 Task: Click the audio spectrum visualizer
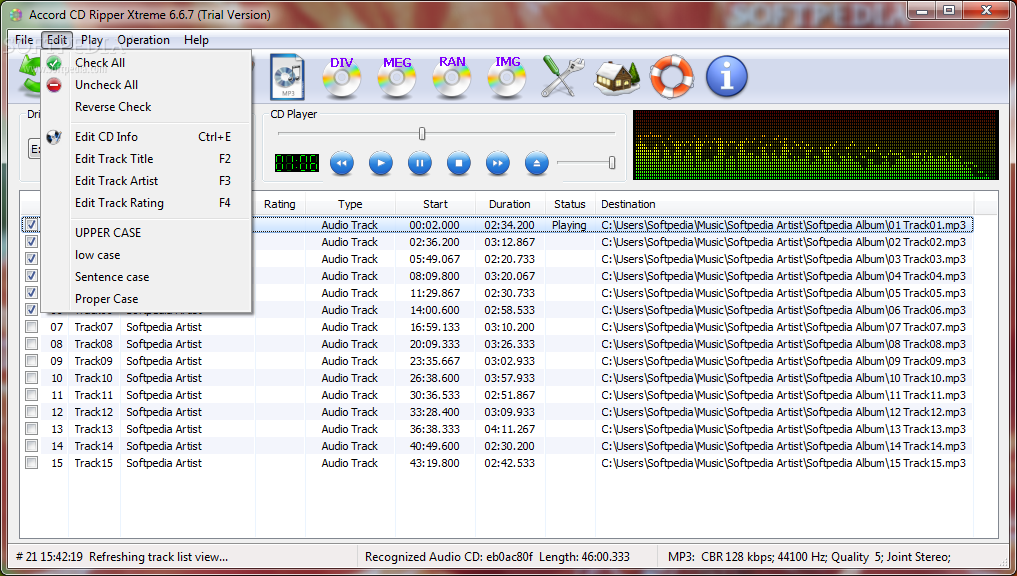tap(815, 145)
